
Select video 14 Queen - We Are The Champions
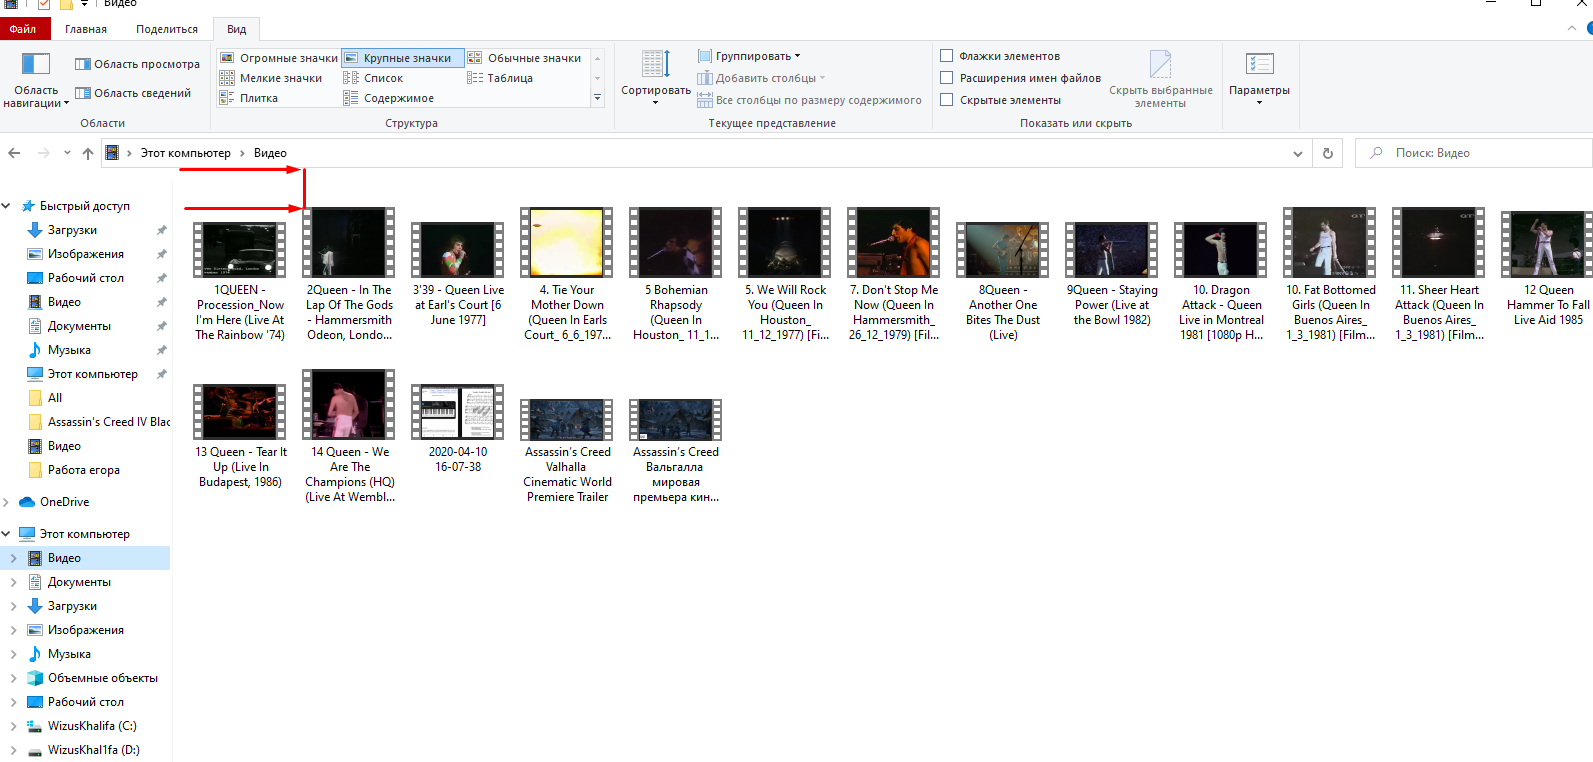(349, 437)
